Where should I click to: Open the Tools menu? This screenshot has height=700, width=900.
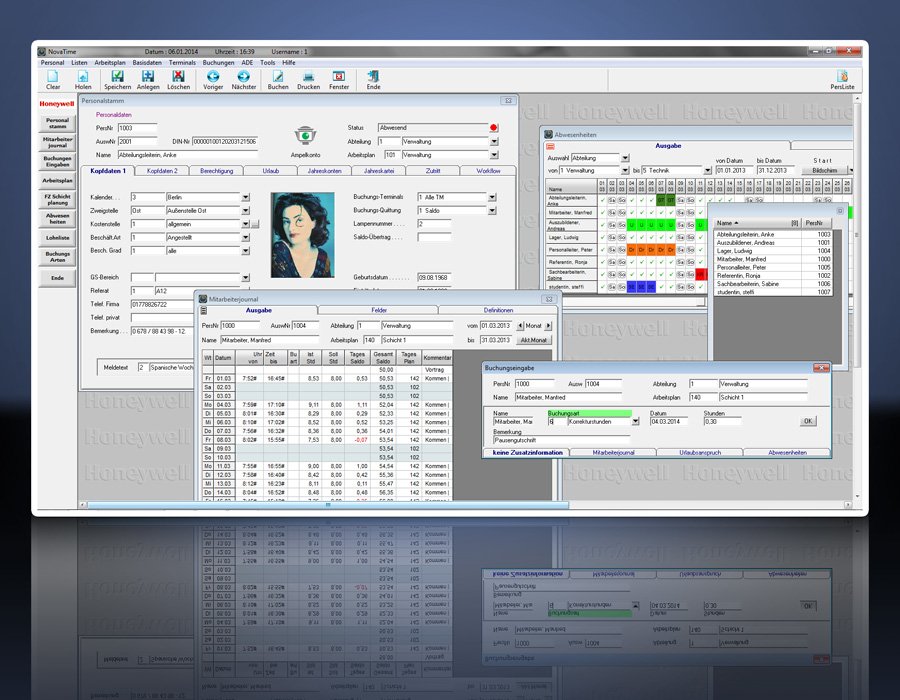click(267, 63)
